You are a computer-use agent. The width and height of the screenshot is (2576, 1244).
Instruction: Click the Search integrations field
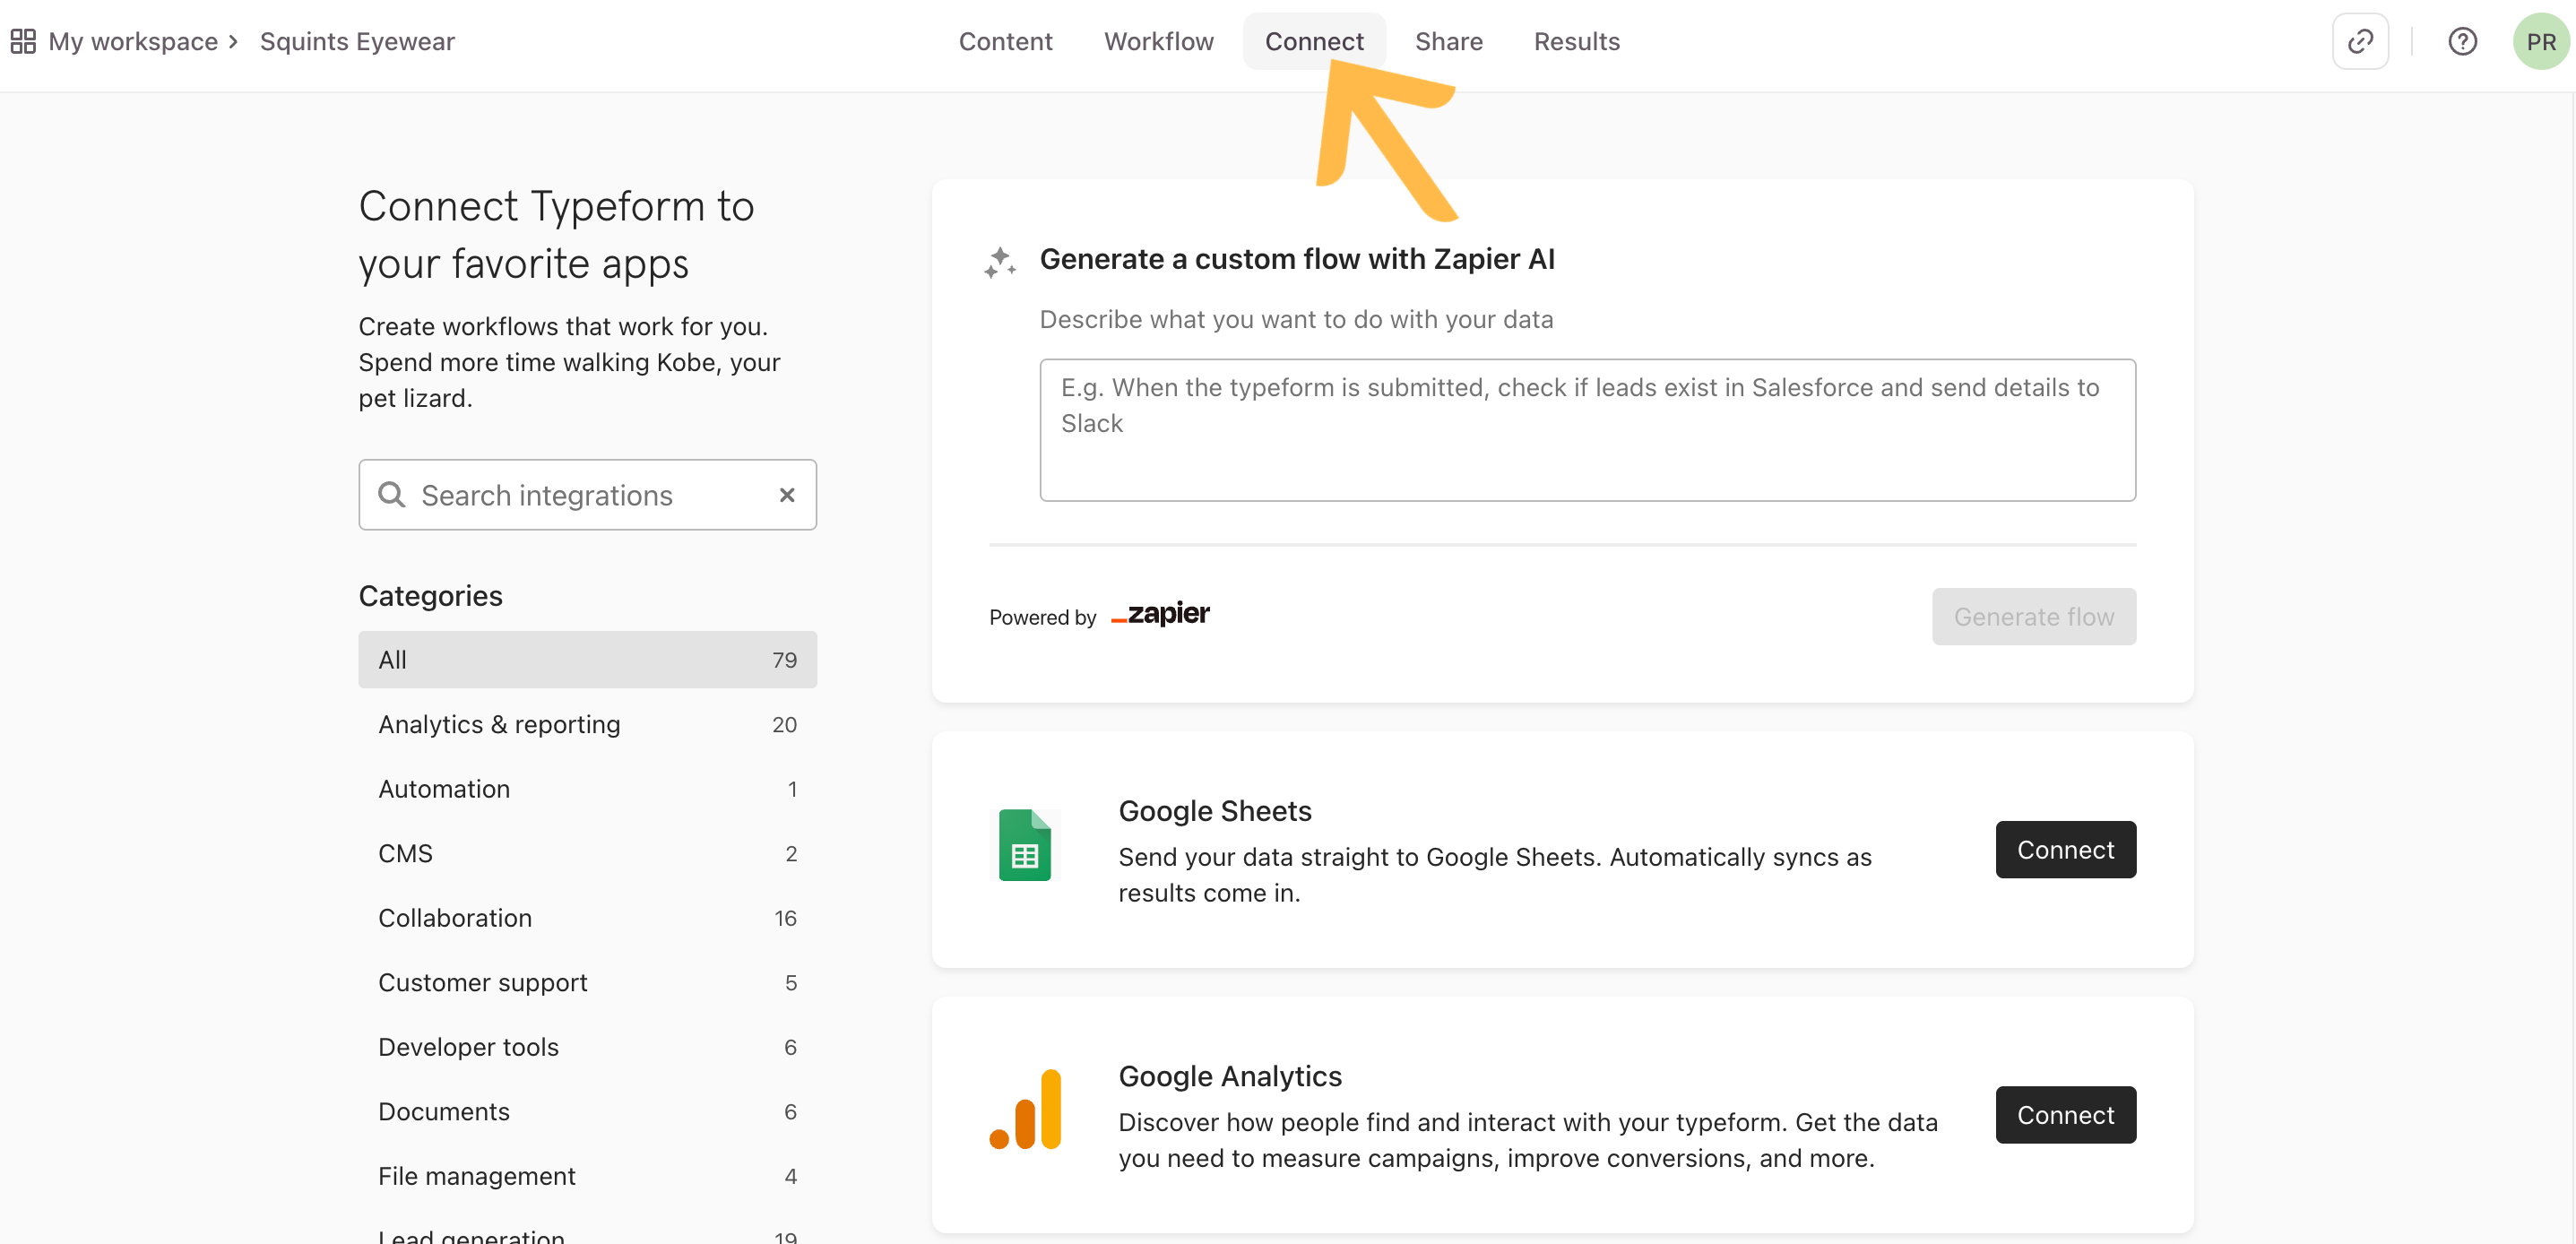(x=587, y=494)
